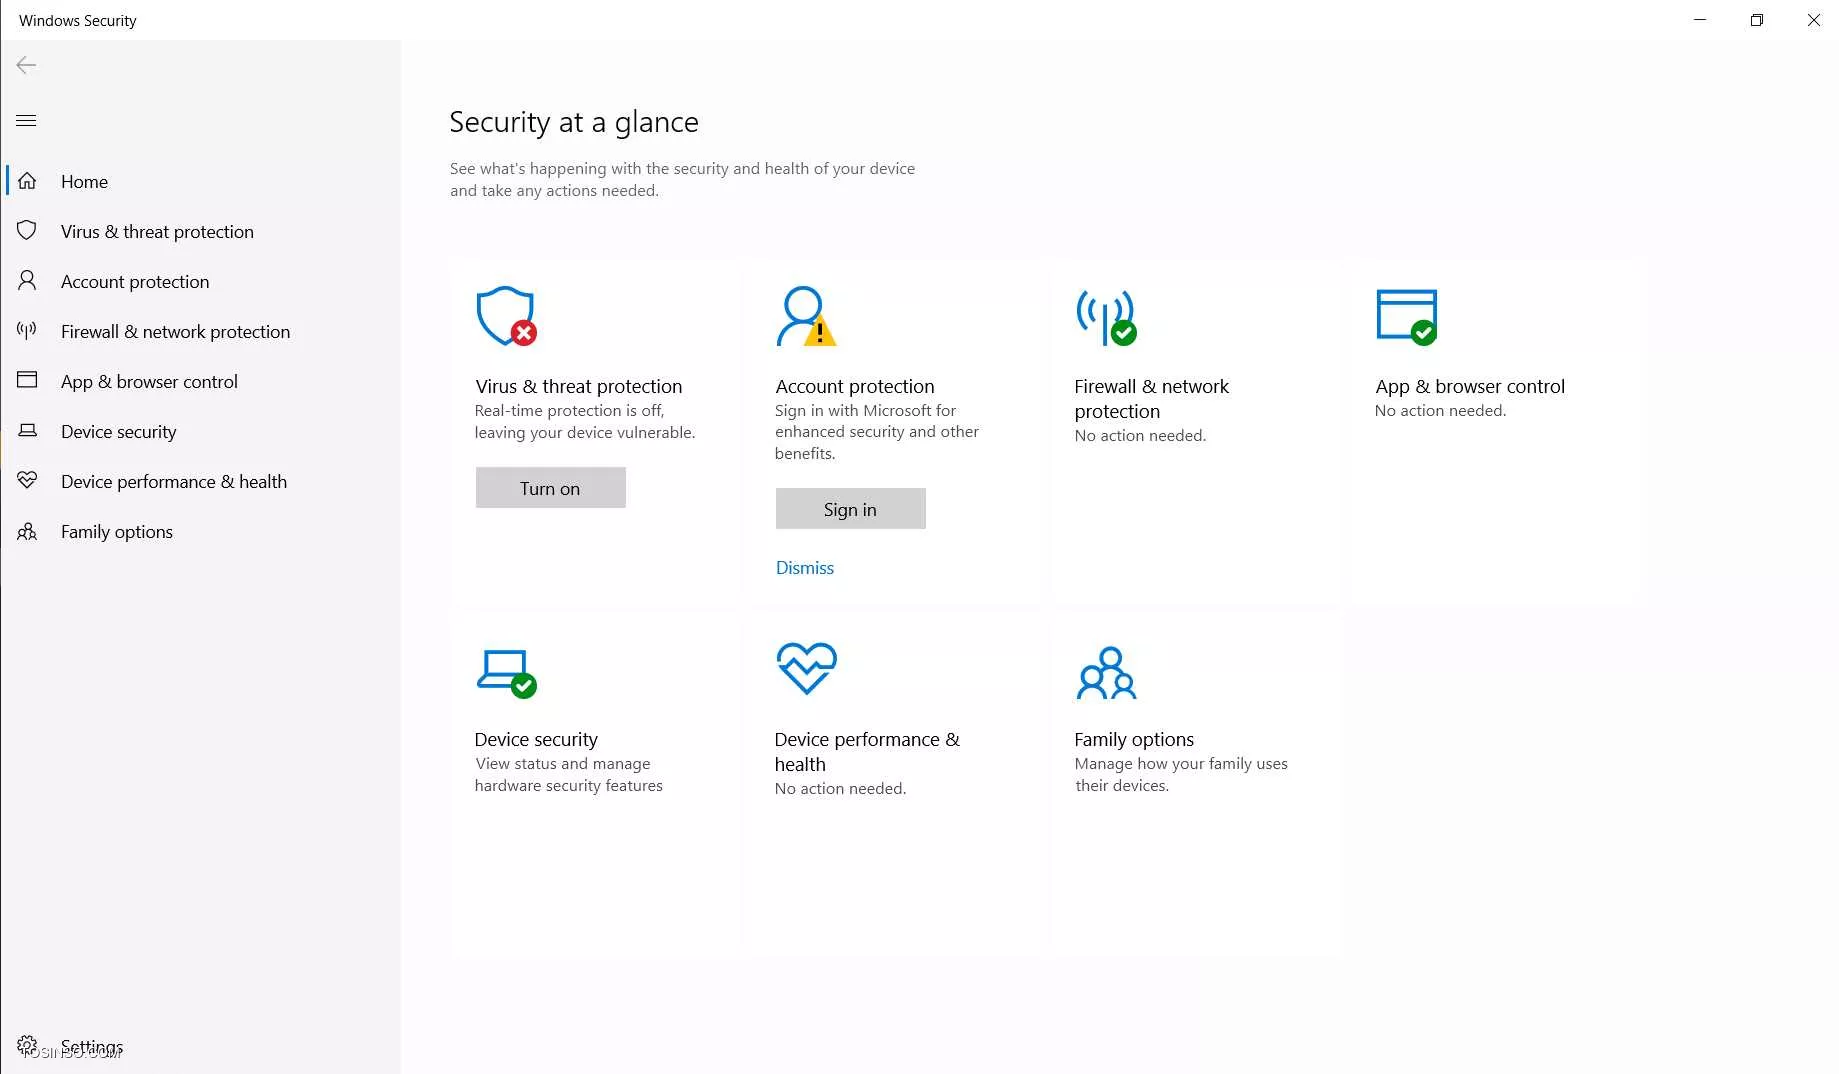
Task: Click 'Manage how your family uses their devices' text
Action: (1181, 774)
